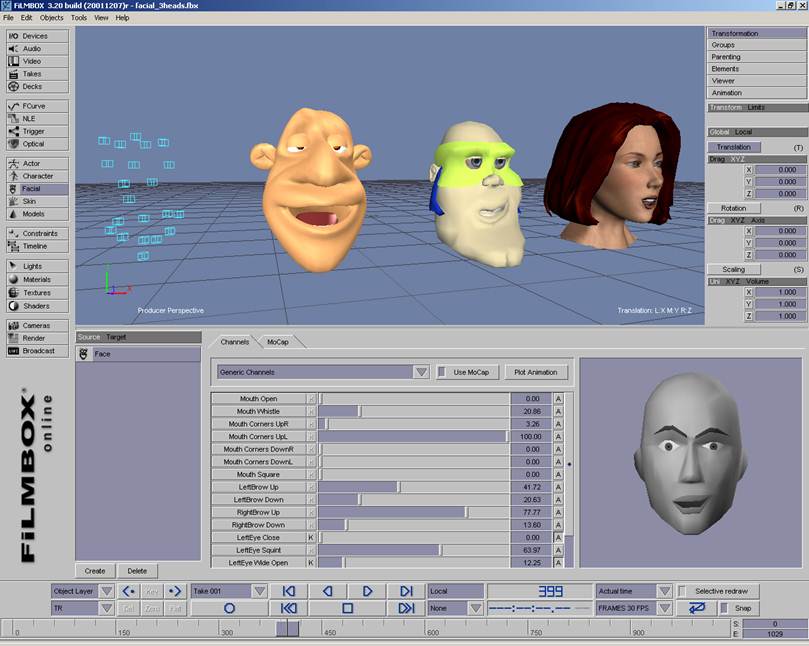Screen dimensions: 809x646
Task: Open the Actual time dropdown
Action: tap(665, 591)
